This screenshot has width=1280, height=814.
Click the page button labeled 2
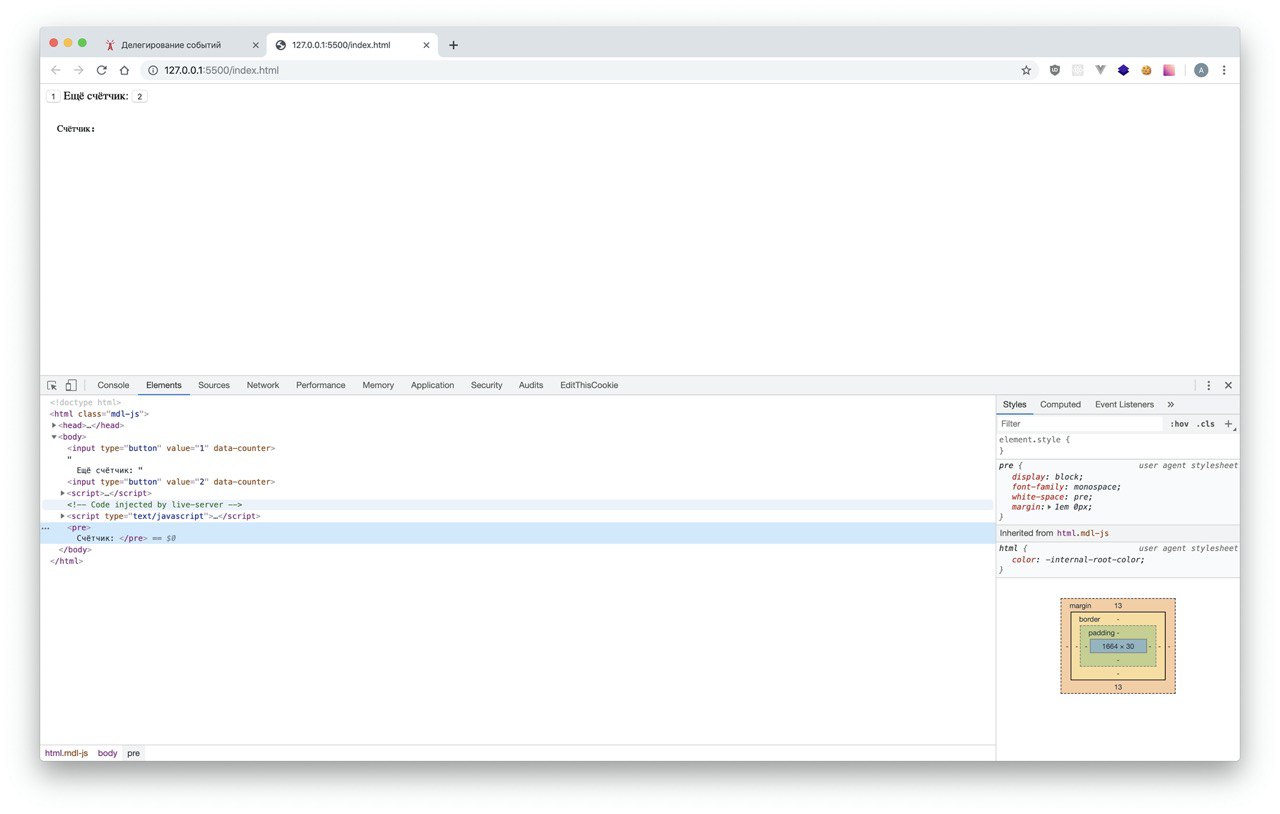pyautogui.click(x=139, y=97)
